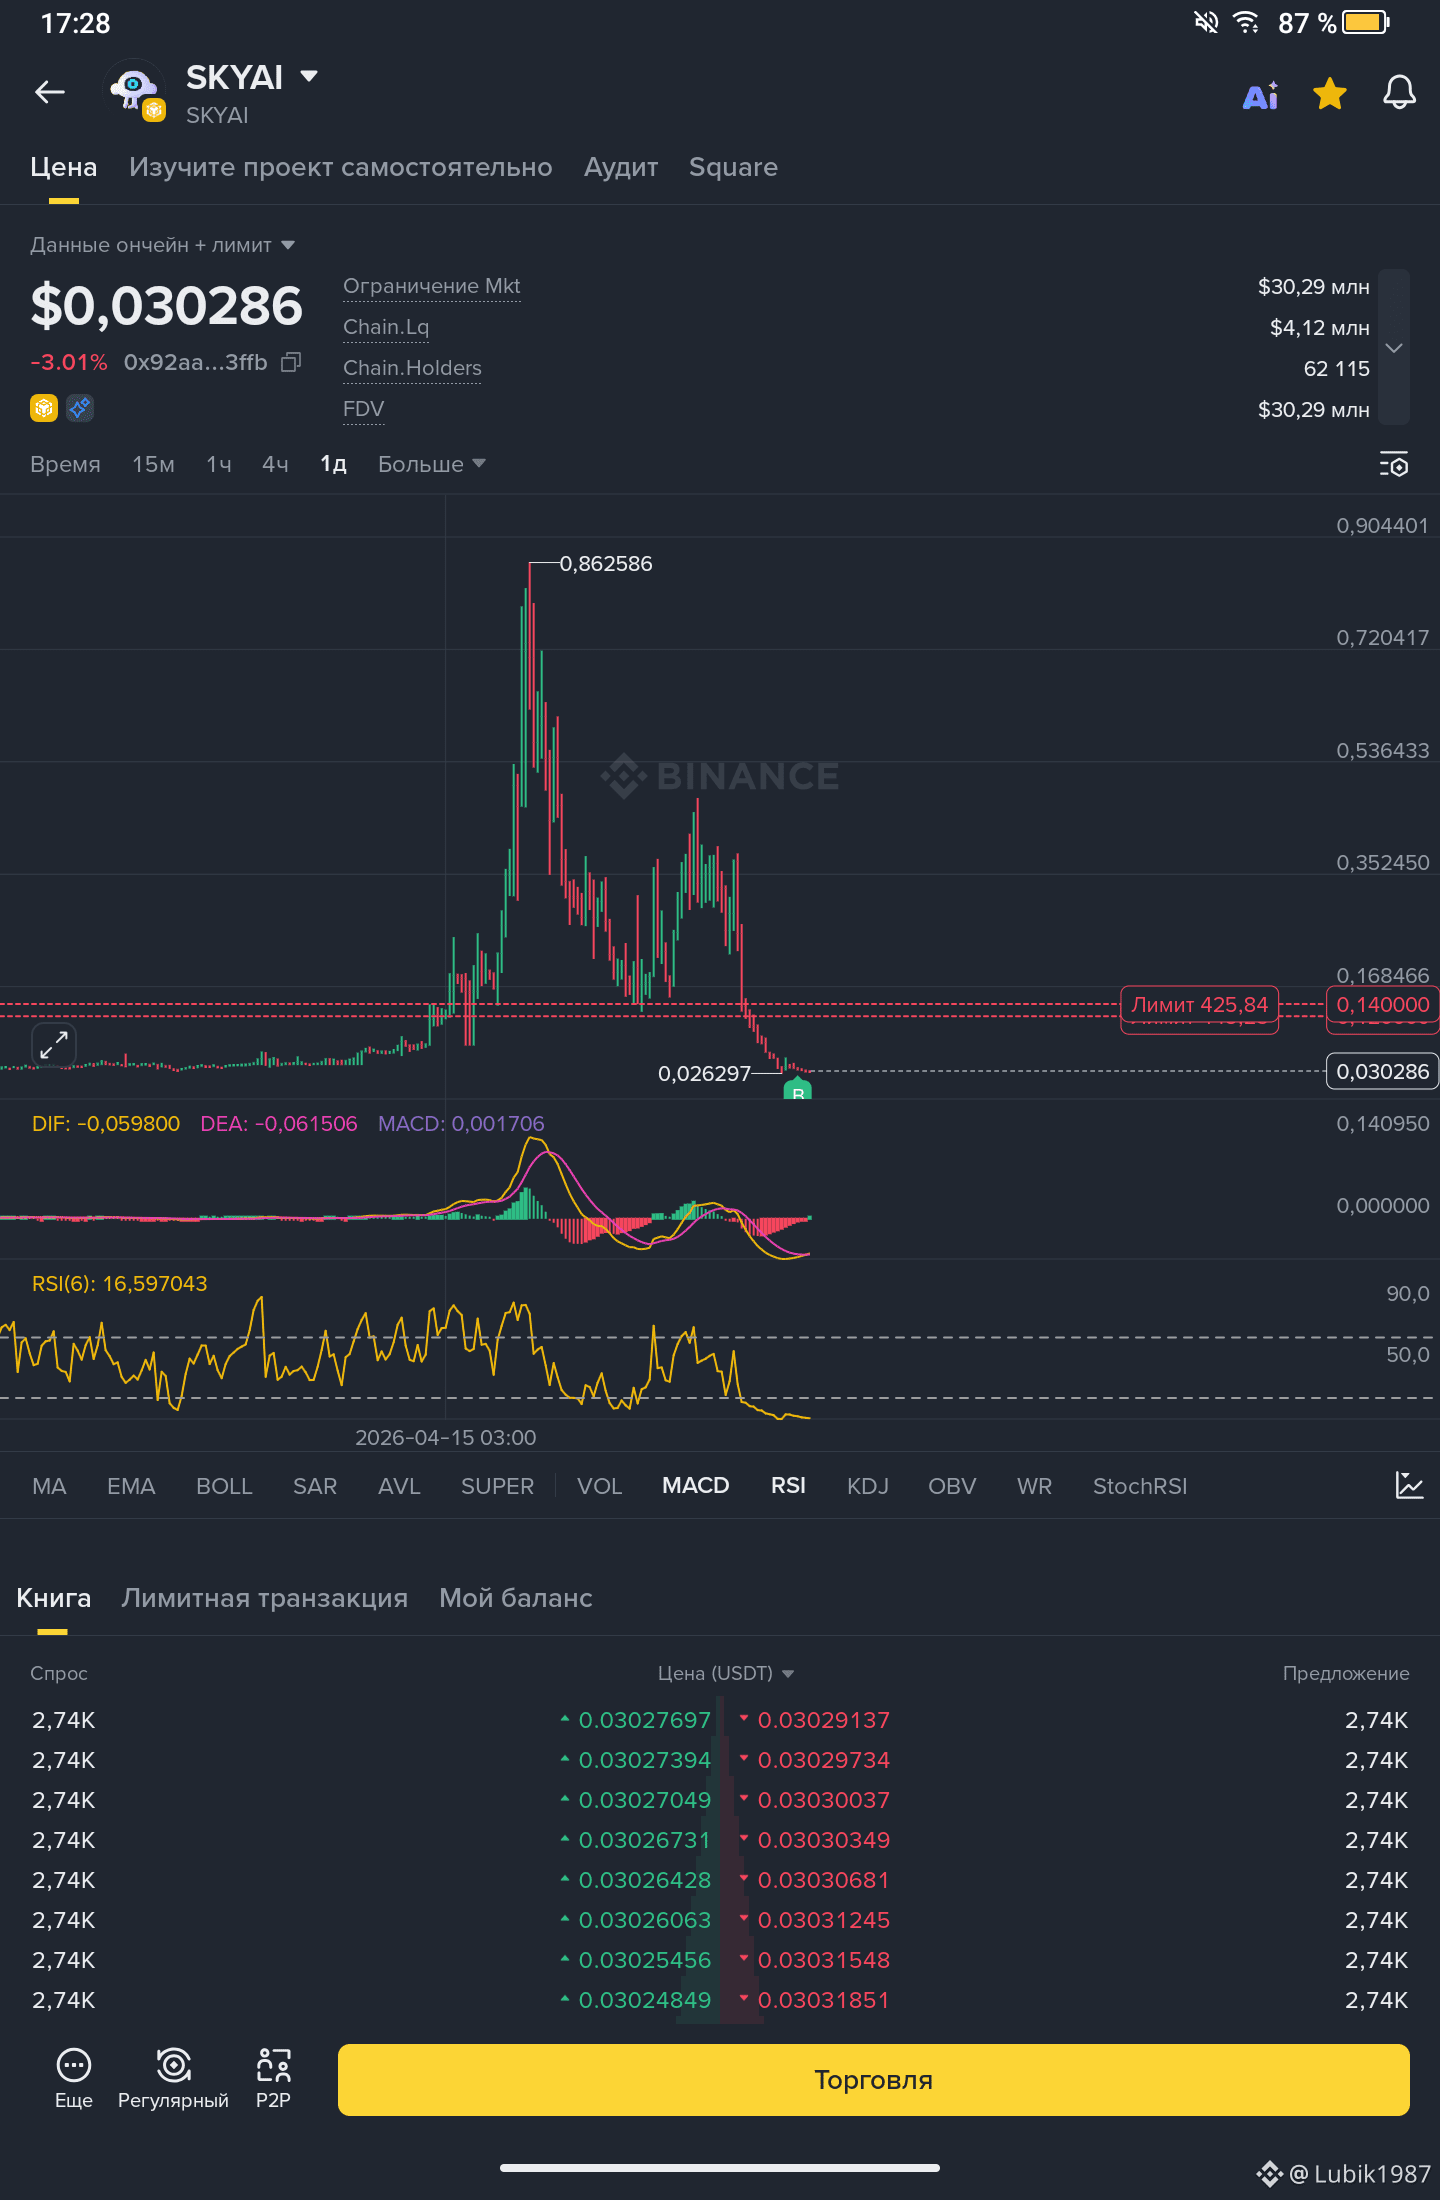The image size is (1440, 2200).
Task: Tap the yellow BNB chain badge
Action: (44, 408)
